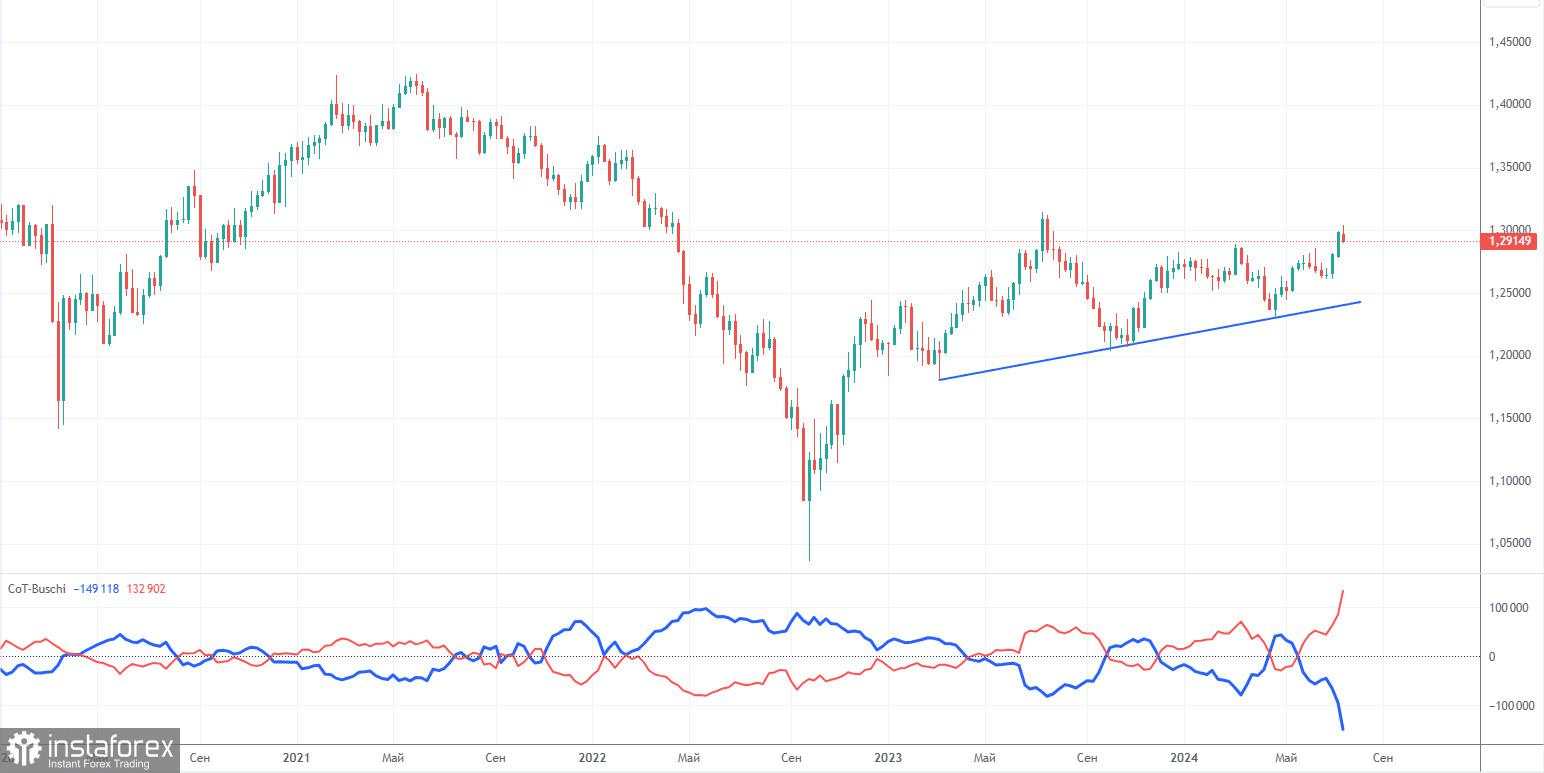Click the 2024 label on time axis

click(1184, 758)
